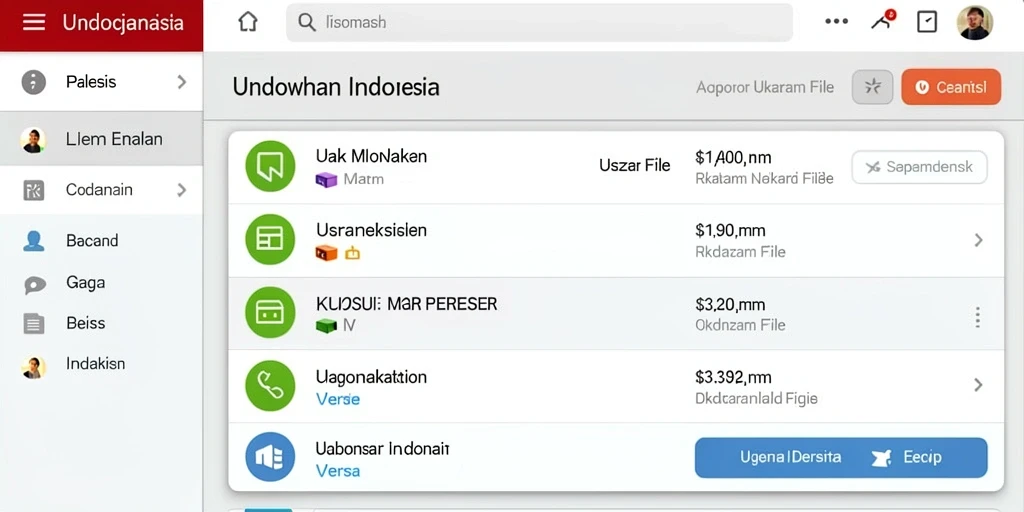
Task: Open the Usraneksislen row title
Action: (372, 230)
